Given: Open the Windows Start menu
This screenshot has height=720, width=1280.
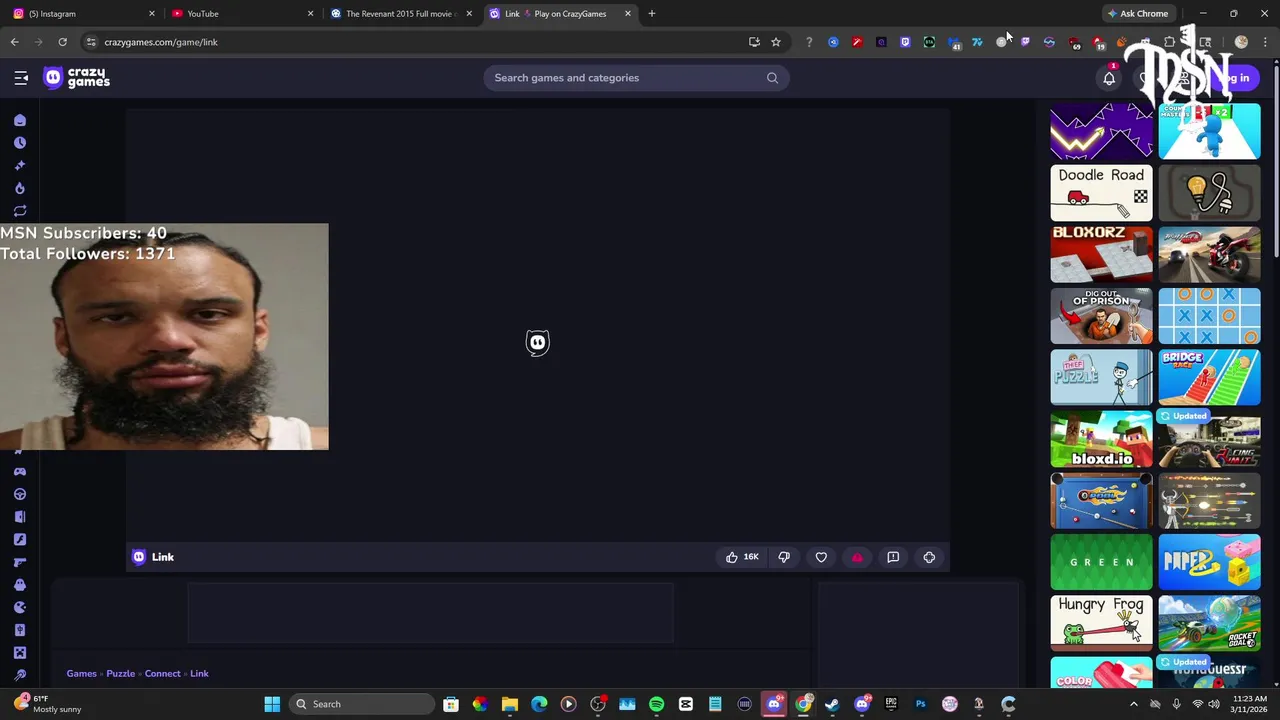Looking at the screenshot, I should pyautogui.click(x=271, y=704).
